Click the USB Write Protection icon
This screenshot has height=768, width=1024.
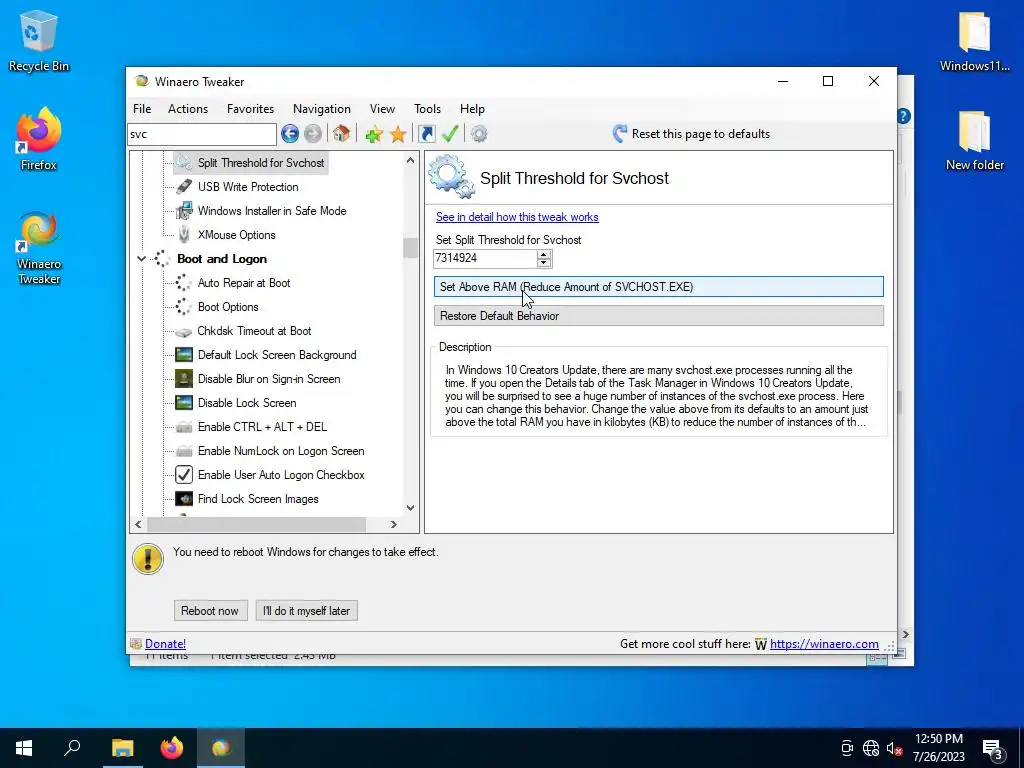(x=184, y=187)
